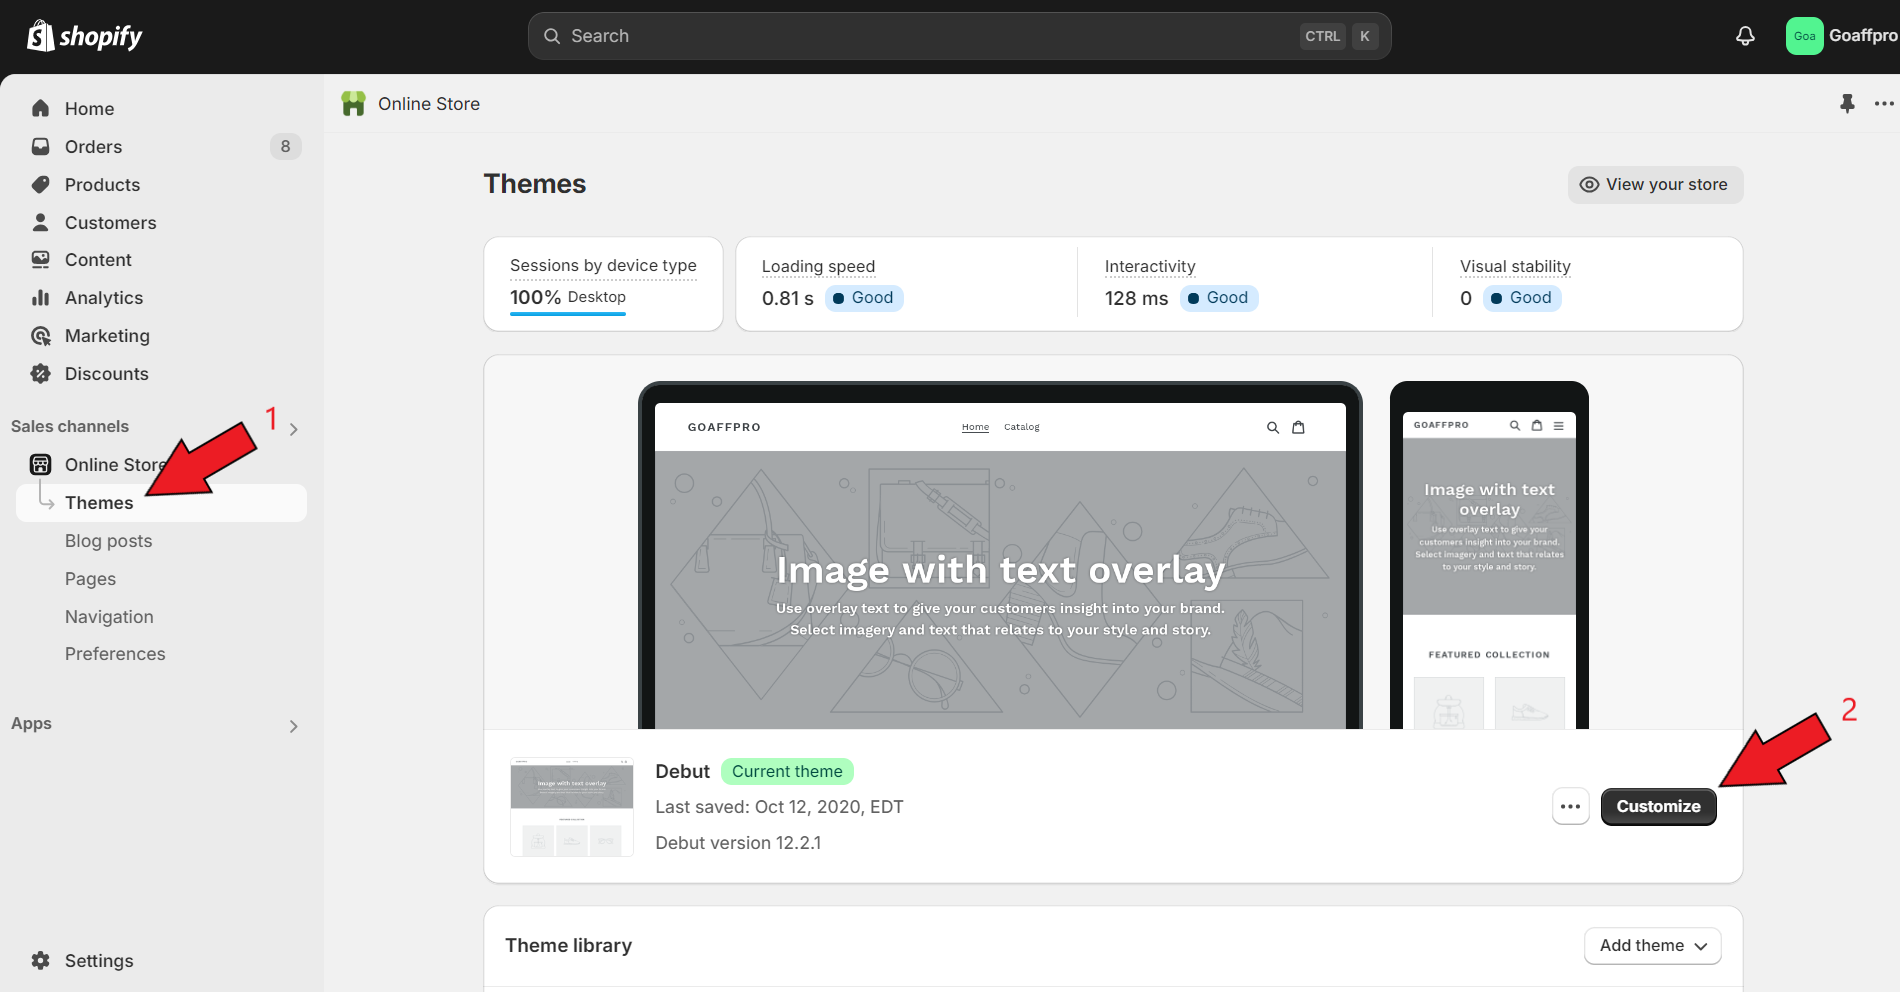Click the Shopify logo in top bar
This screenshot has height=992, width=1900.
[85, 36]
